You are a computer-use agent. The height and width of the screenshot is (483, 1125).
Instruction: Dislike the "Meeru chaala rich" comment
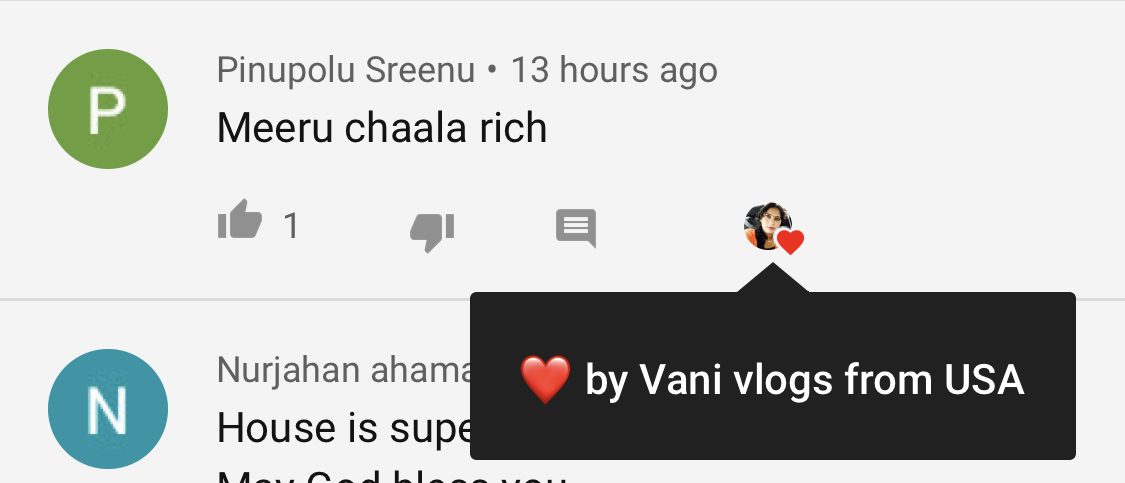point(432,232)
